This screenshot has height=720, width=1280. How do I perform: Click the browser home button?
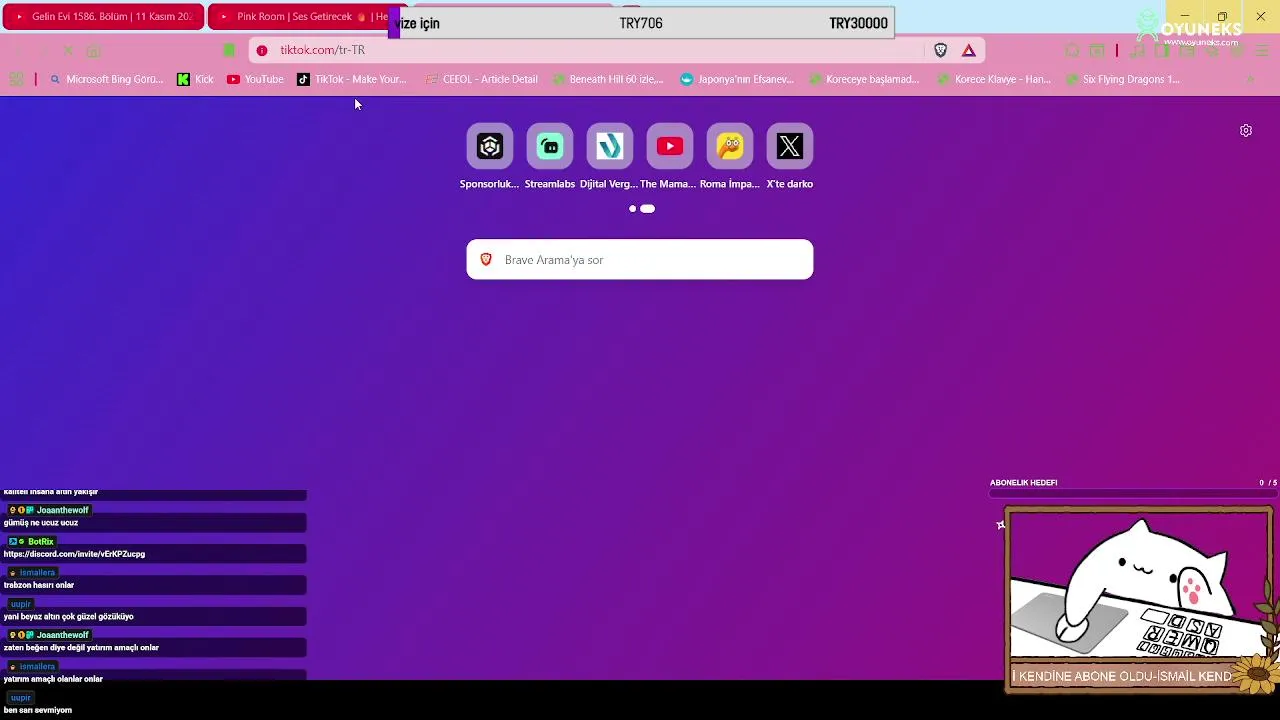[93, 50]
